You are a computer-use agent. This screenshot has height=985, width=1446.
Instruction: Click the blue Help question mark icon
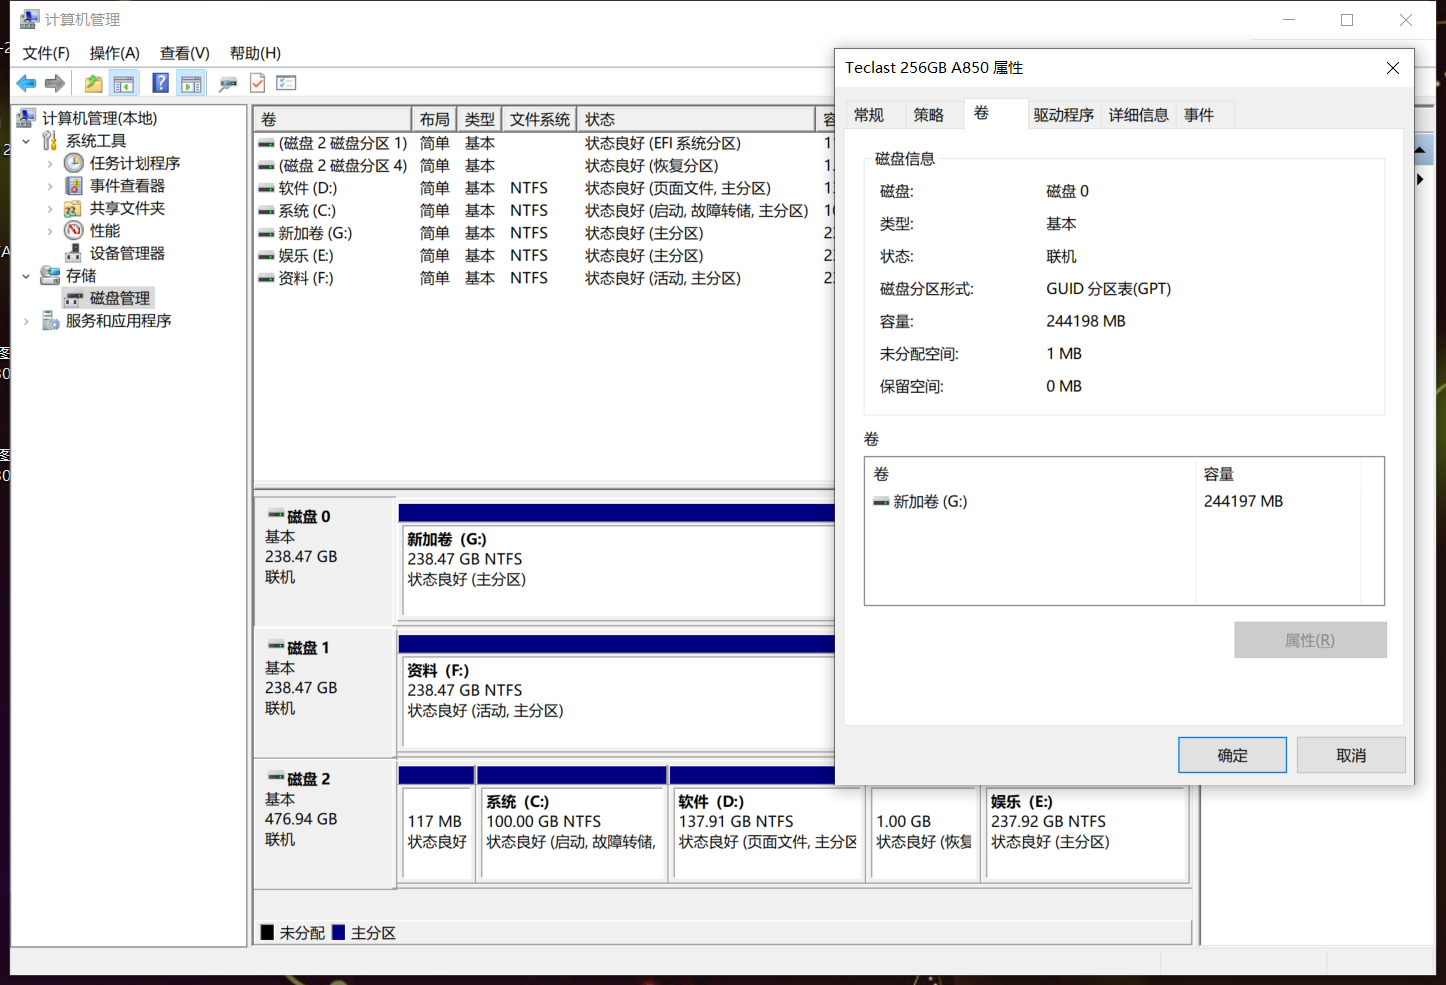pos(160,84)
